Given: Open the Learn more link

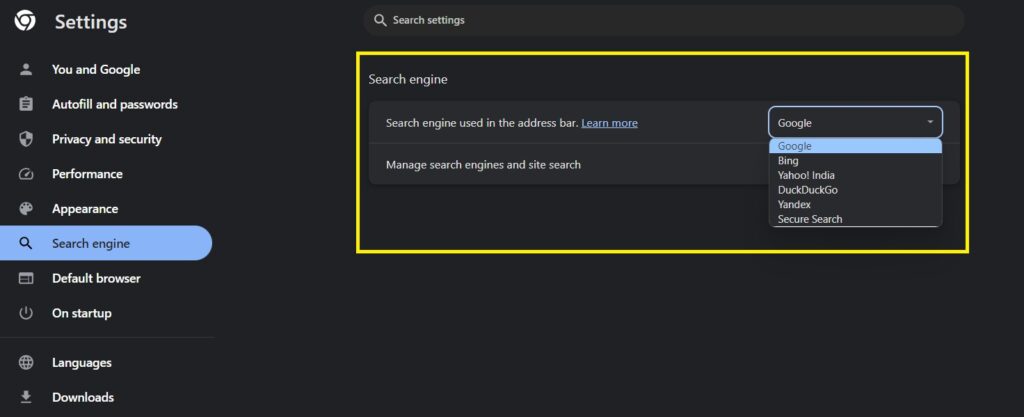Looking at the screenshot, I should (609, 123).
